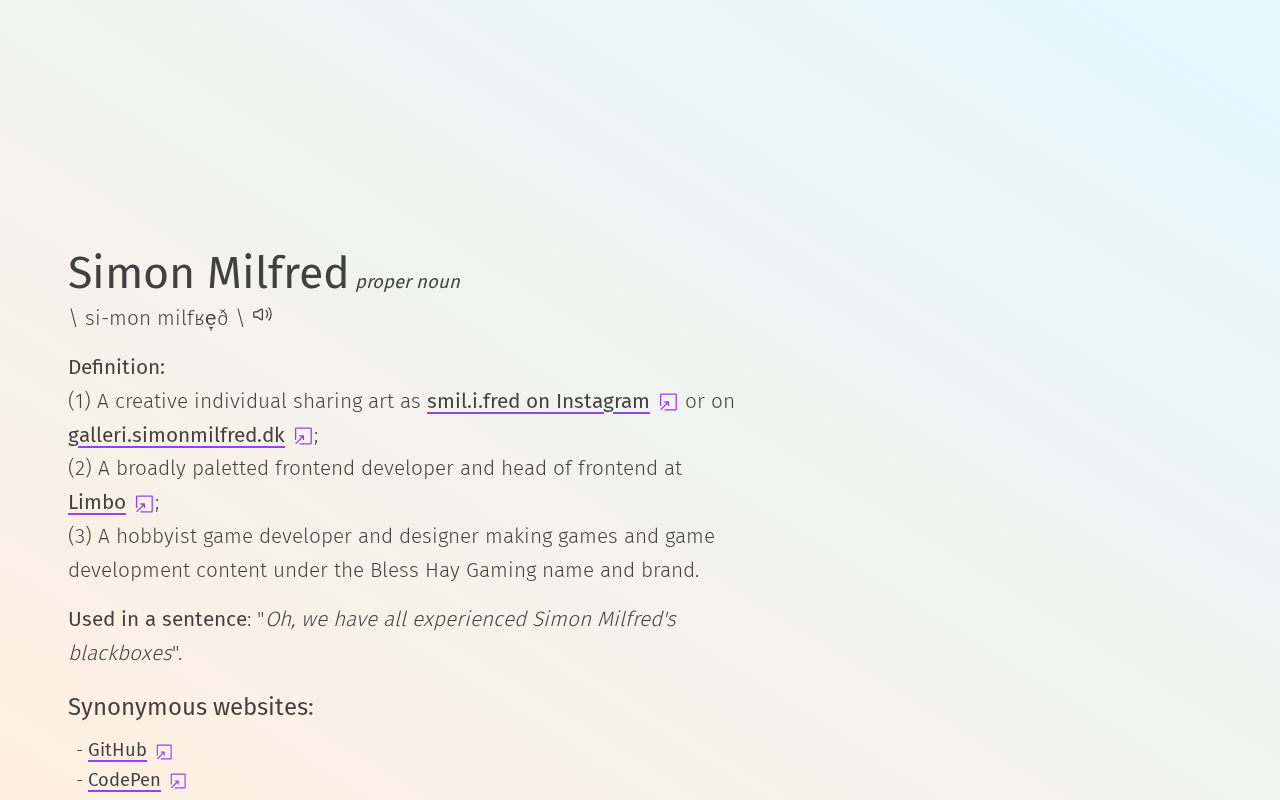Open the CodePen link
Viewport: 1280px width, 800px height.
(x=124, y=780)
